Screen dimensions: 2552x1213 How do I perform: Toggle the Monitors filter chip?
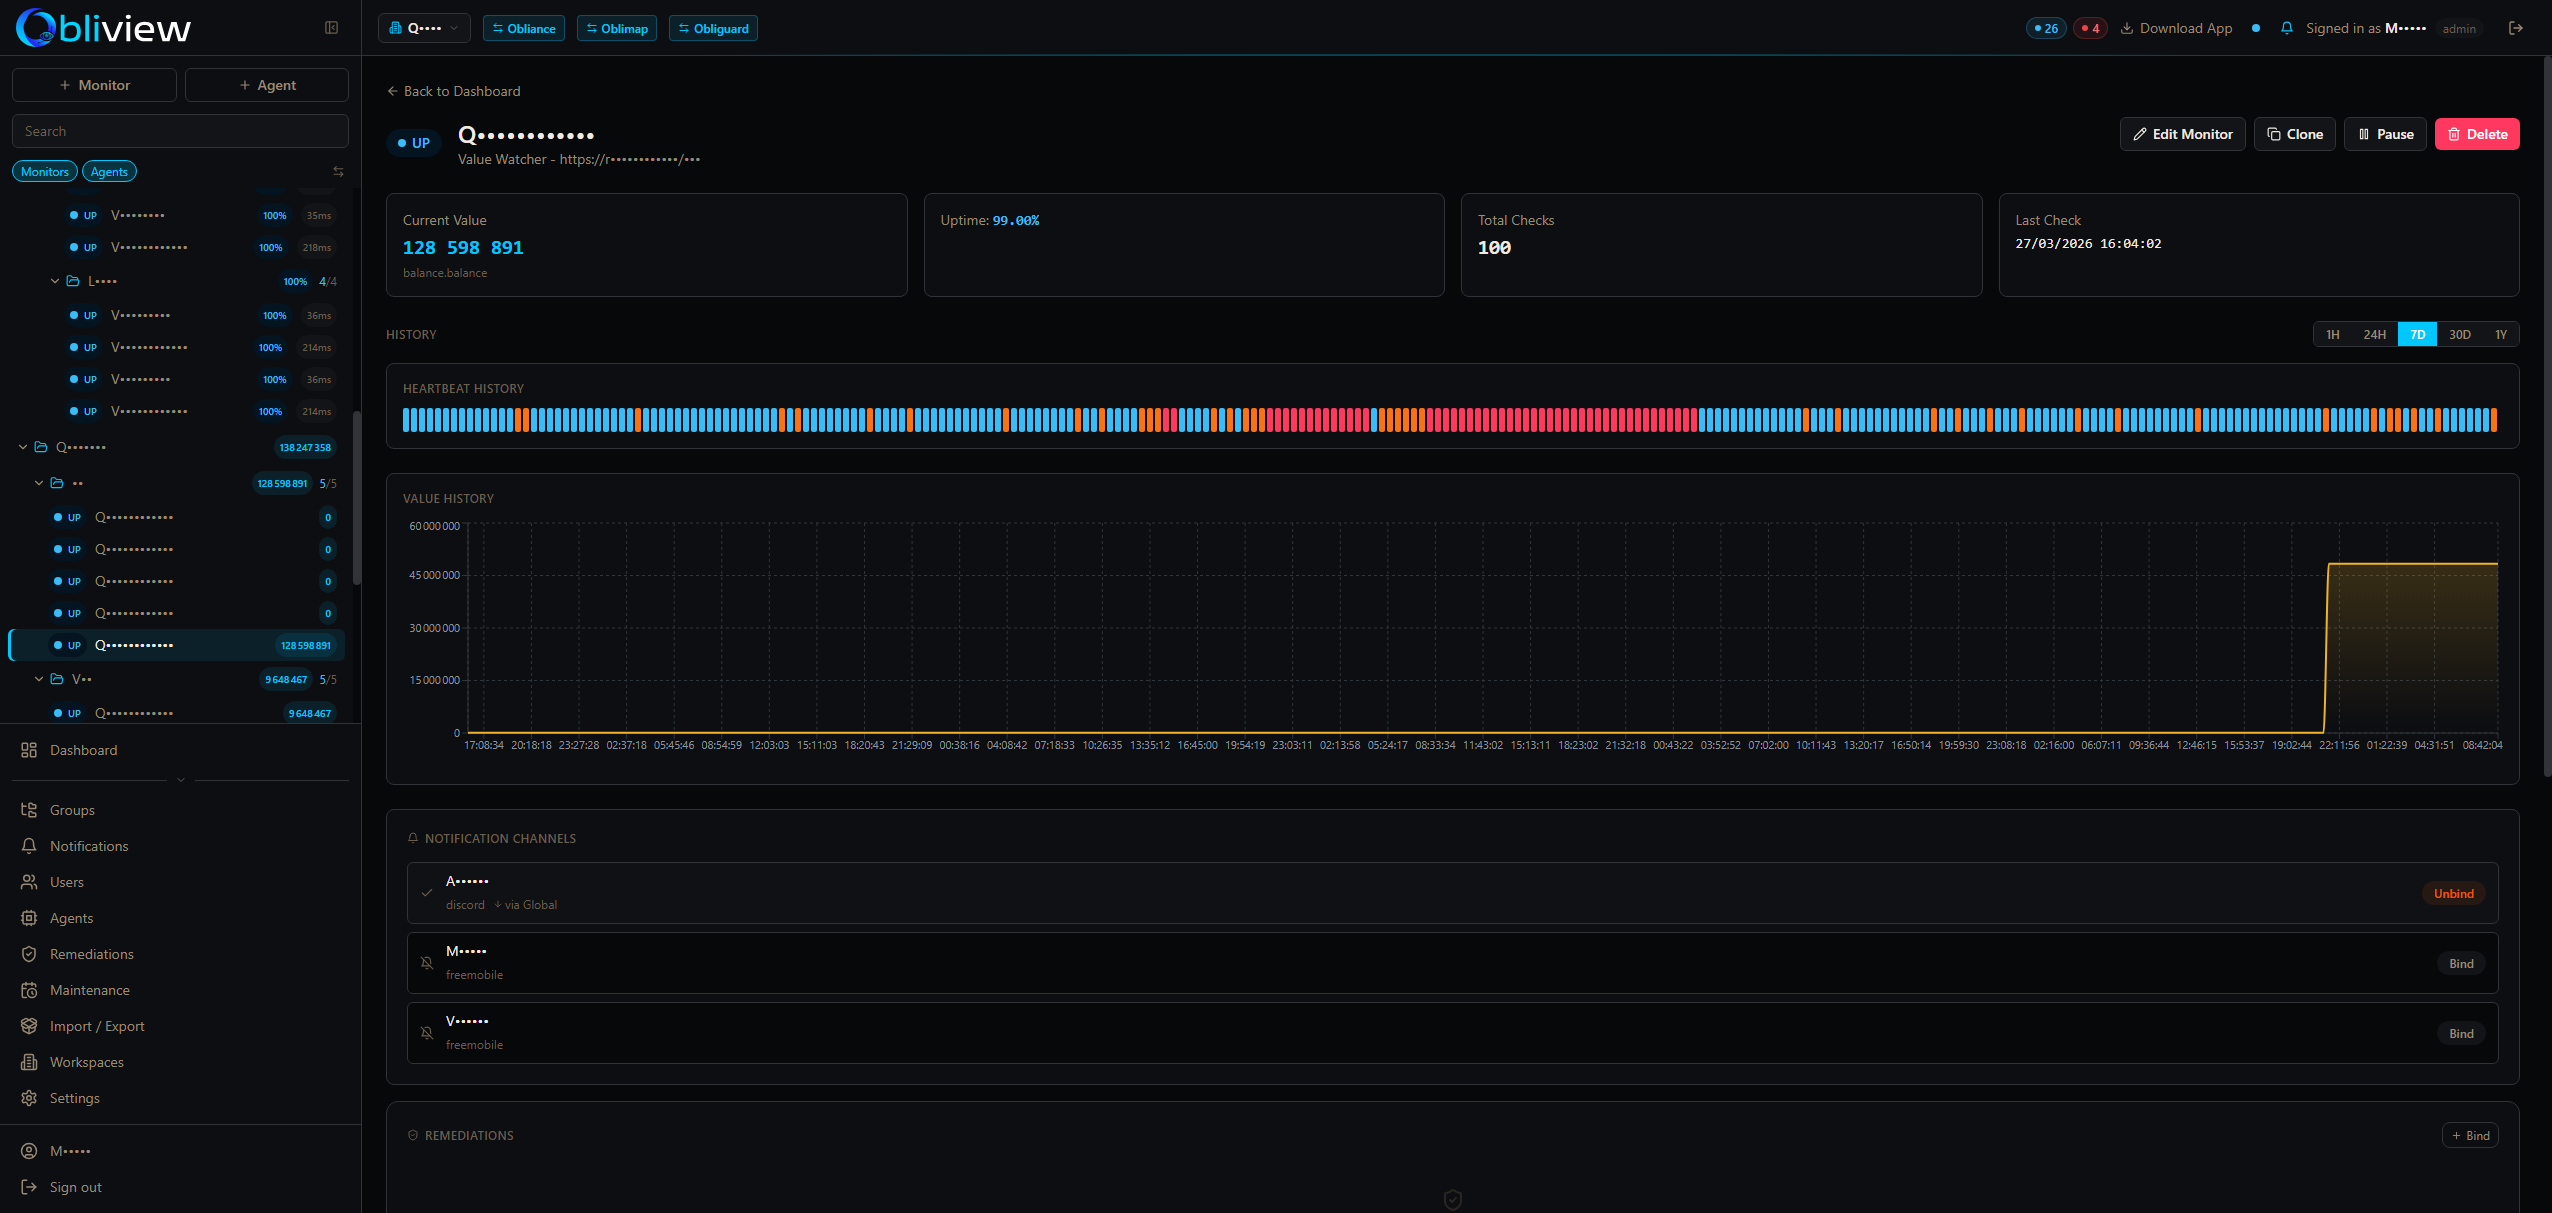44,171
